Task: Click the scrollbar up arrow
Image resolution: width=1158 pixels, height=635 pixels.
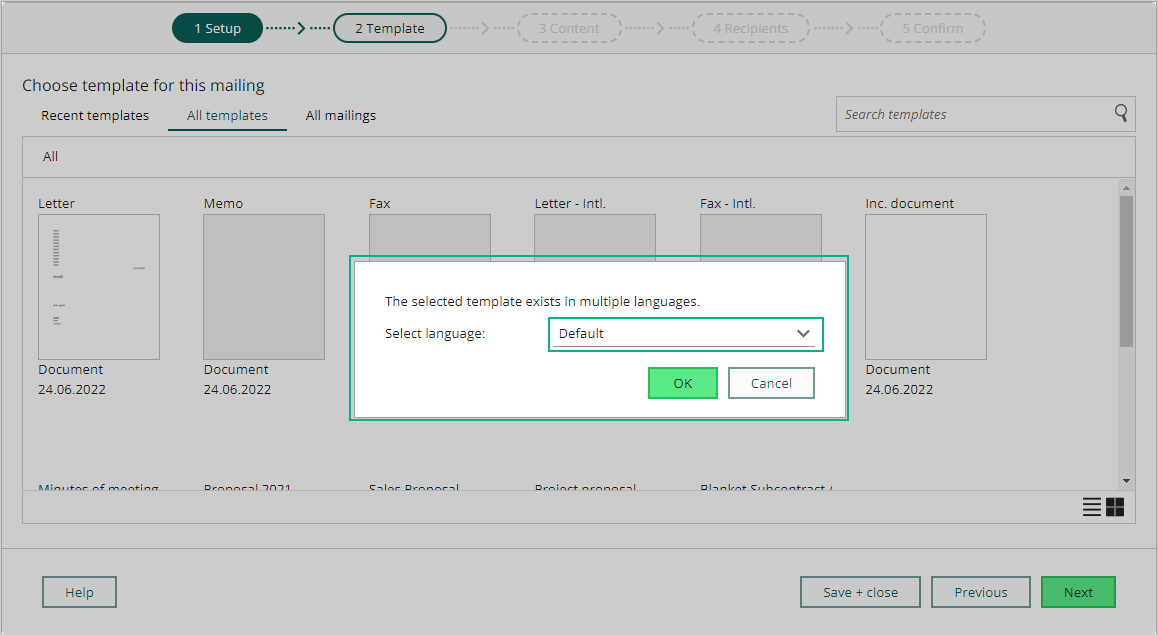Action: point(1126,188)
